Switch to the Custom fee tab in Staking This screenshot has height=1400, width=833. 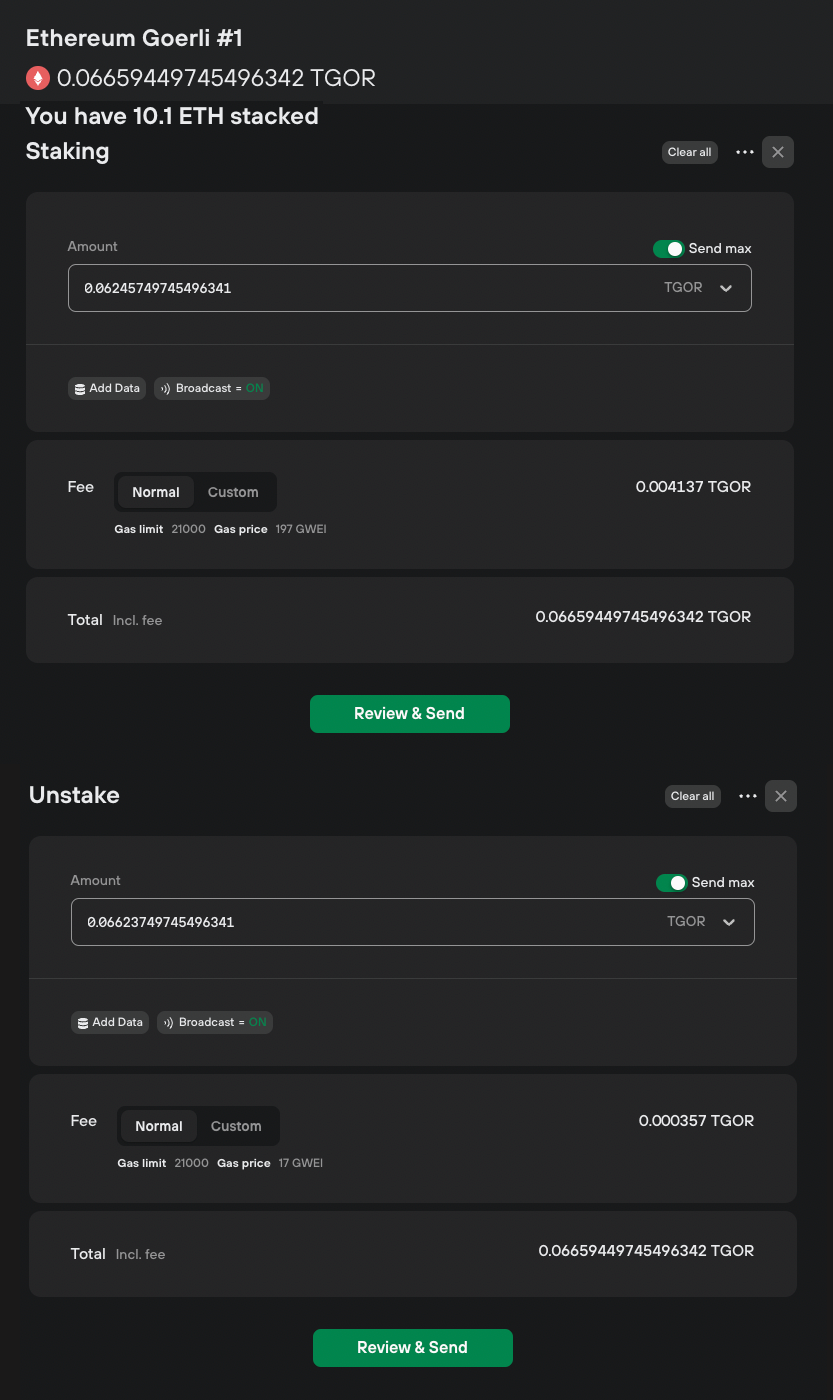click(233, 492)
